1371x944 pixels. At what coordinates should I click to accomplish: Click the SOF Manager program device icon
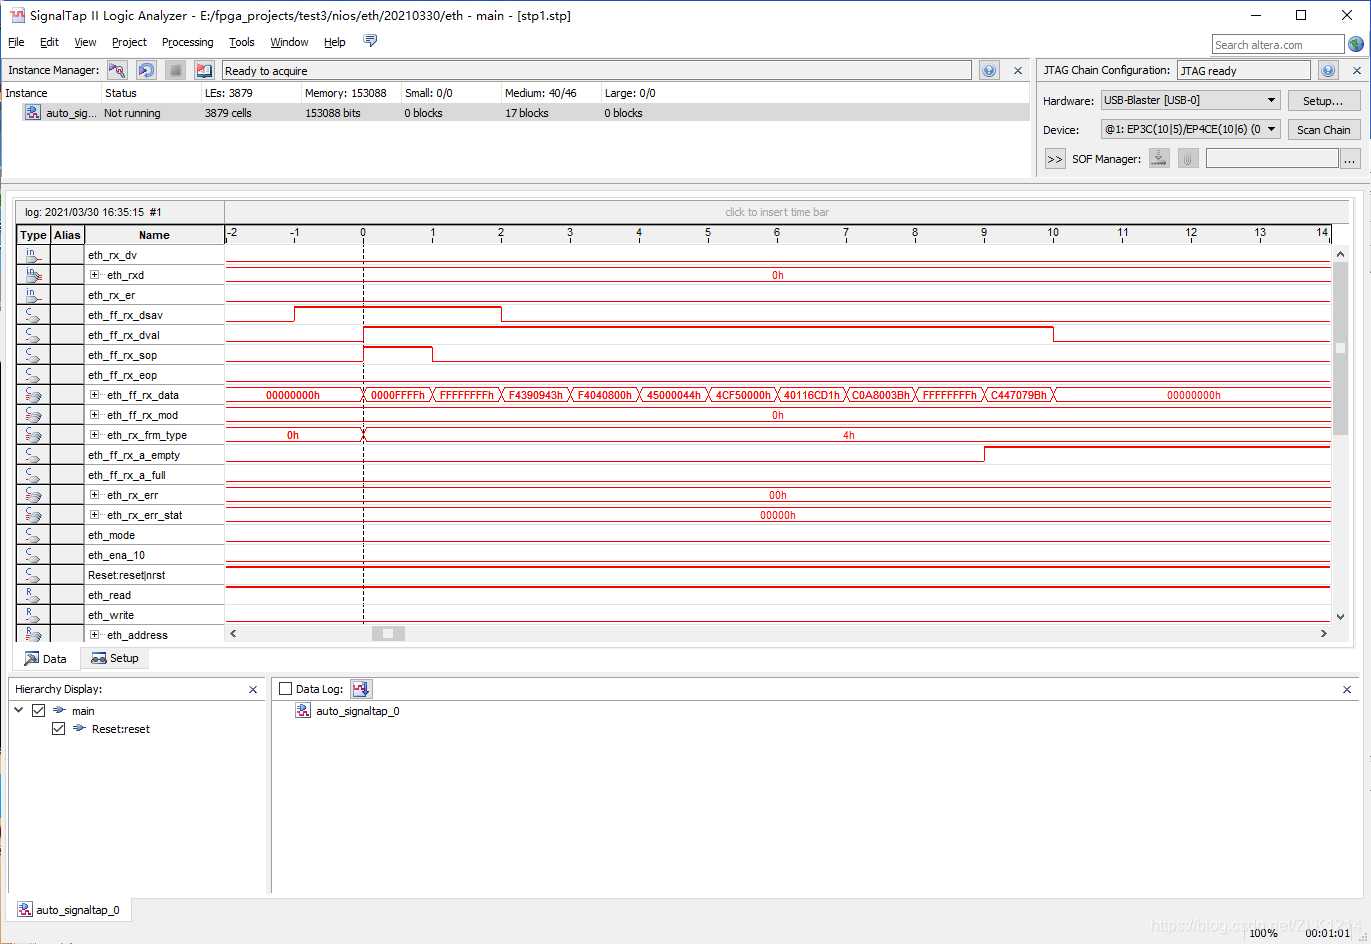click(x=1159, y=158)
